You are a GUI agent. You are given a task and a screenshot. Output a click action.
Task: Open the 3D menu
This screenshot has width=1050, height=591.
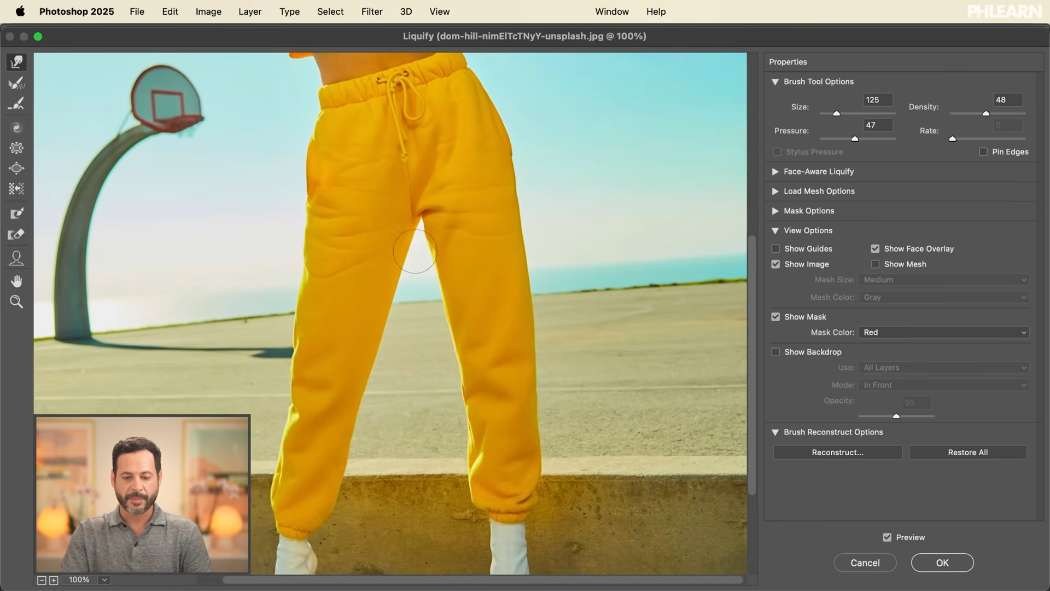406,11
